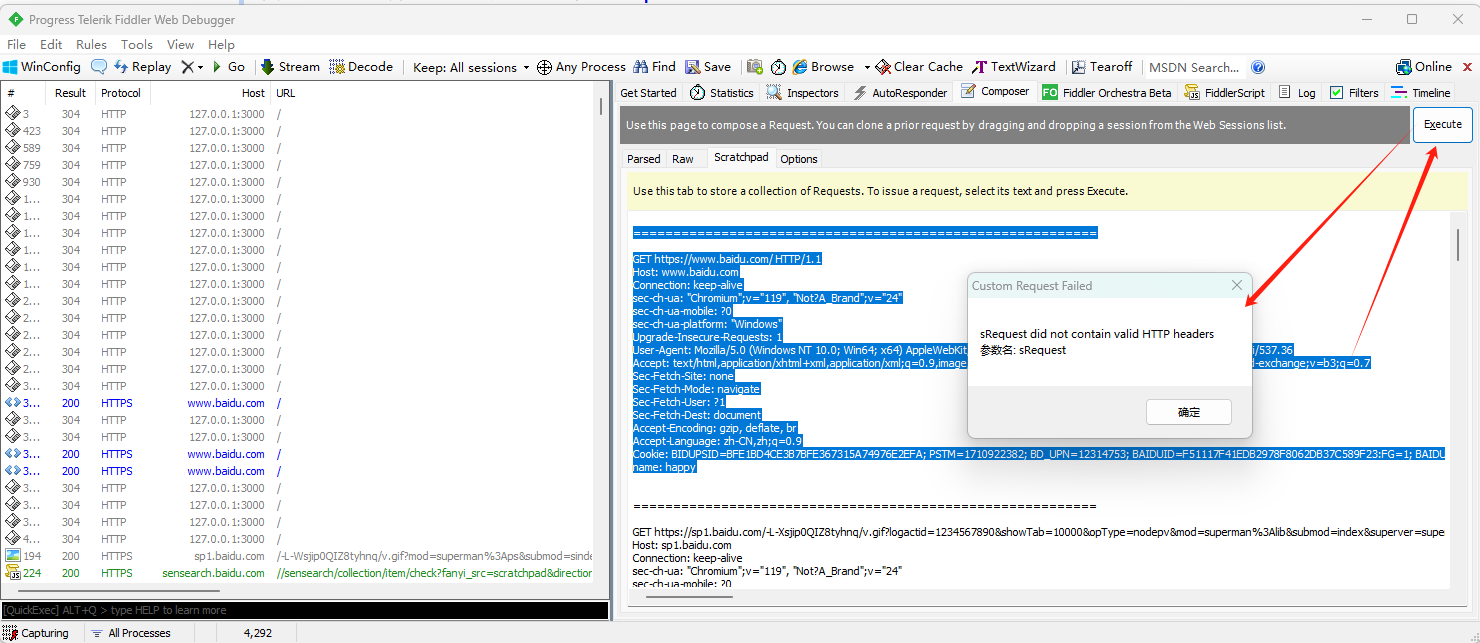Open the File menu

[x=16, y=44]
